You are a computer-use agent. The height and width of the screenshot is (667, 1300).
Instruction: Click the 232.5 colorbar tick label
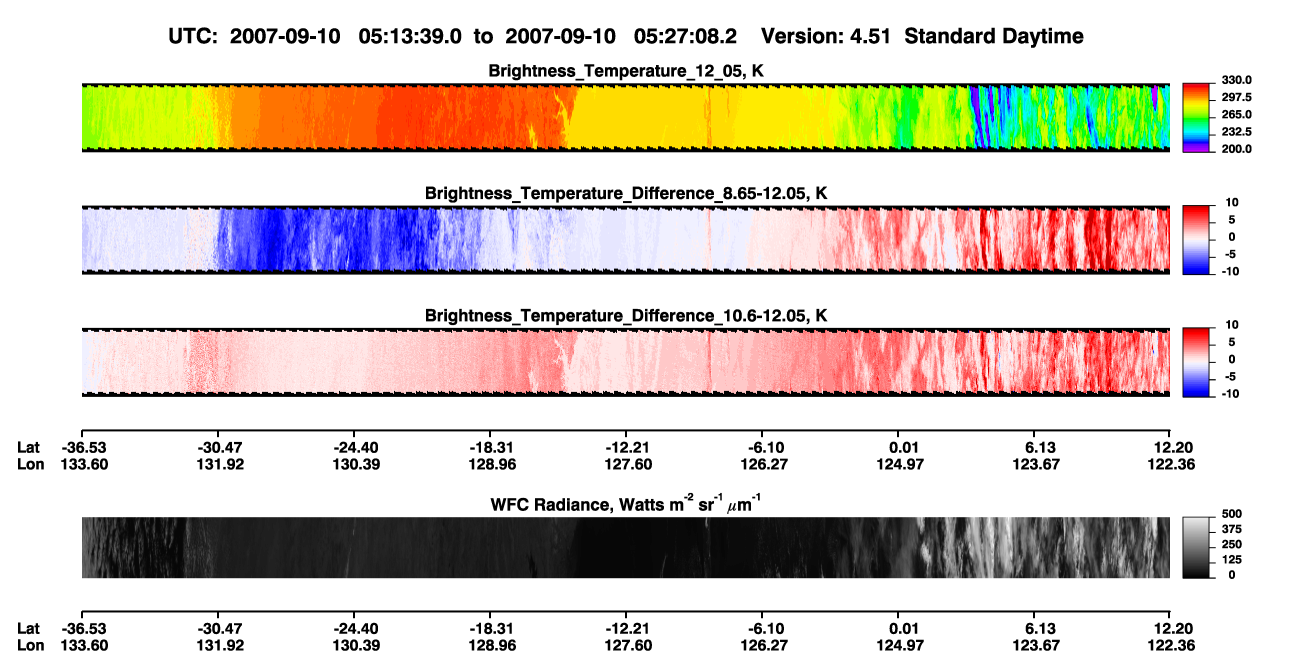1236,132
